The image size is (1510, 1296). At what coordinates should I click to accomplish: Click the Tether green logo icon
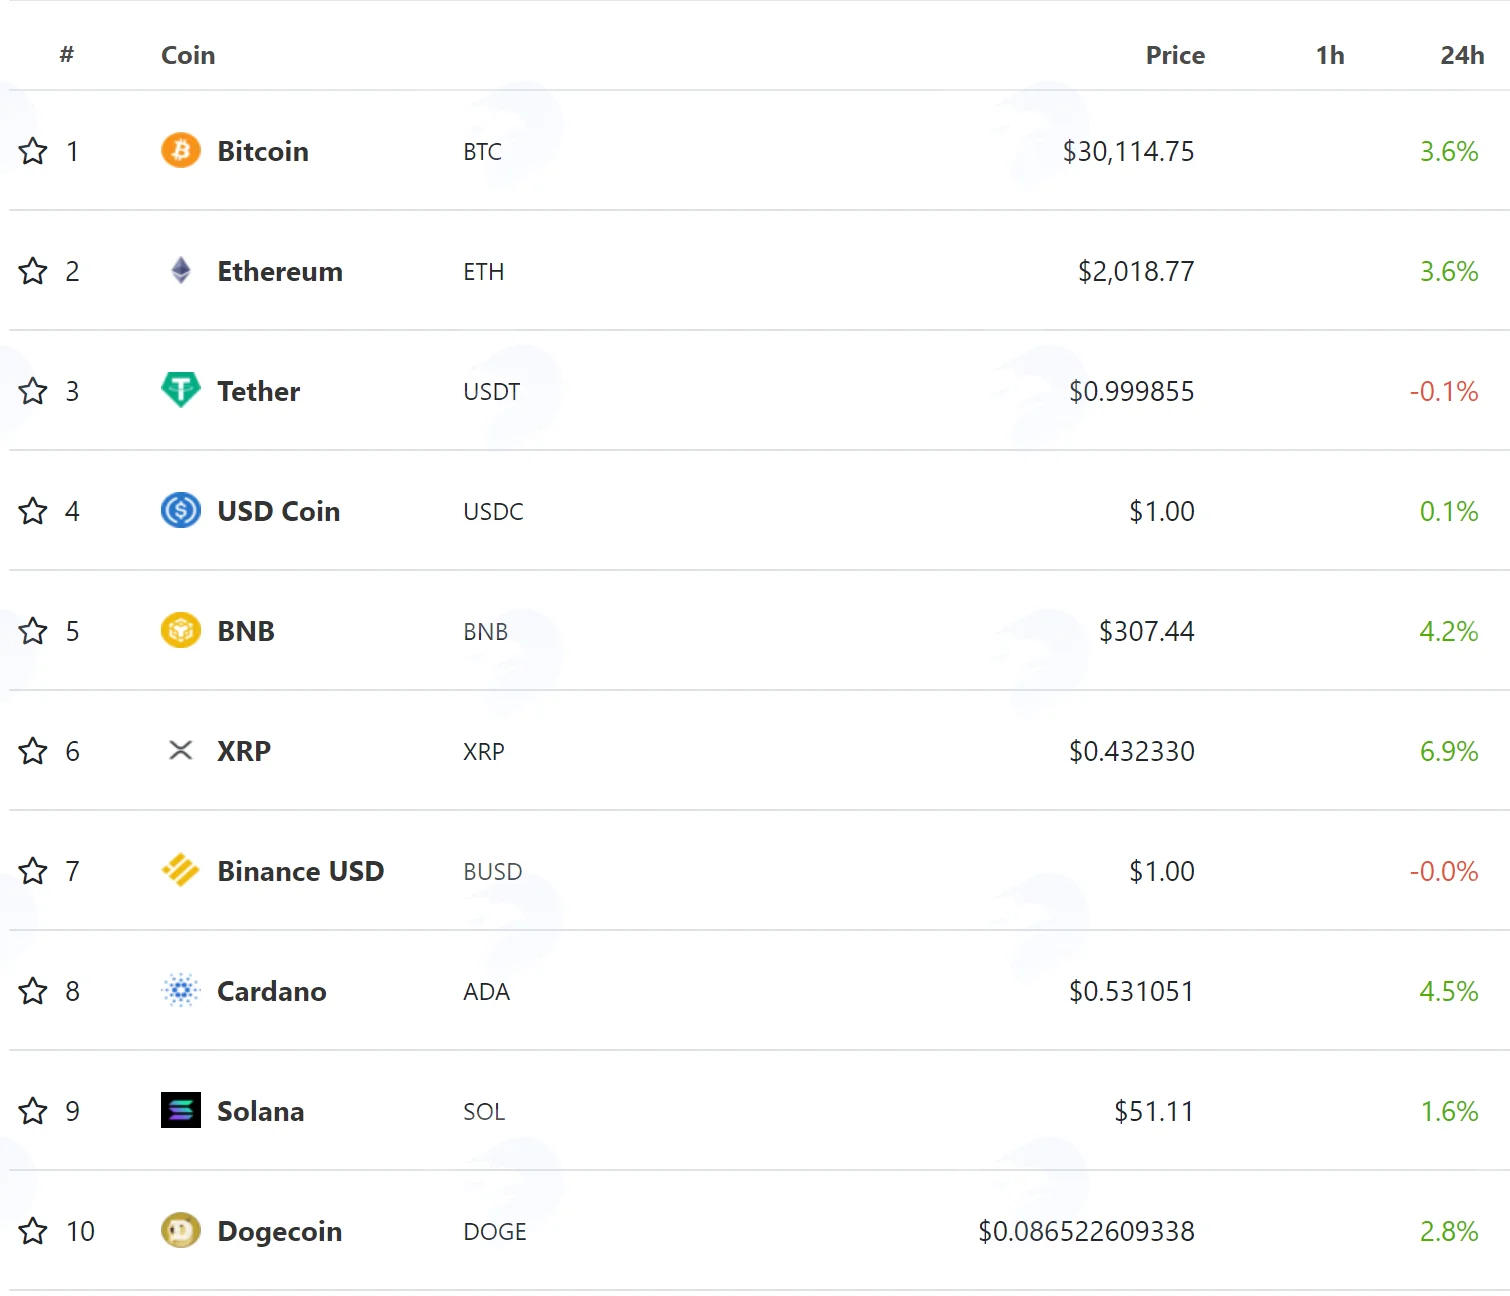point(181,389)
